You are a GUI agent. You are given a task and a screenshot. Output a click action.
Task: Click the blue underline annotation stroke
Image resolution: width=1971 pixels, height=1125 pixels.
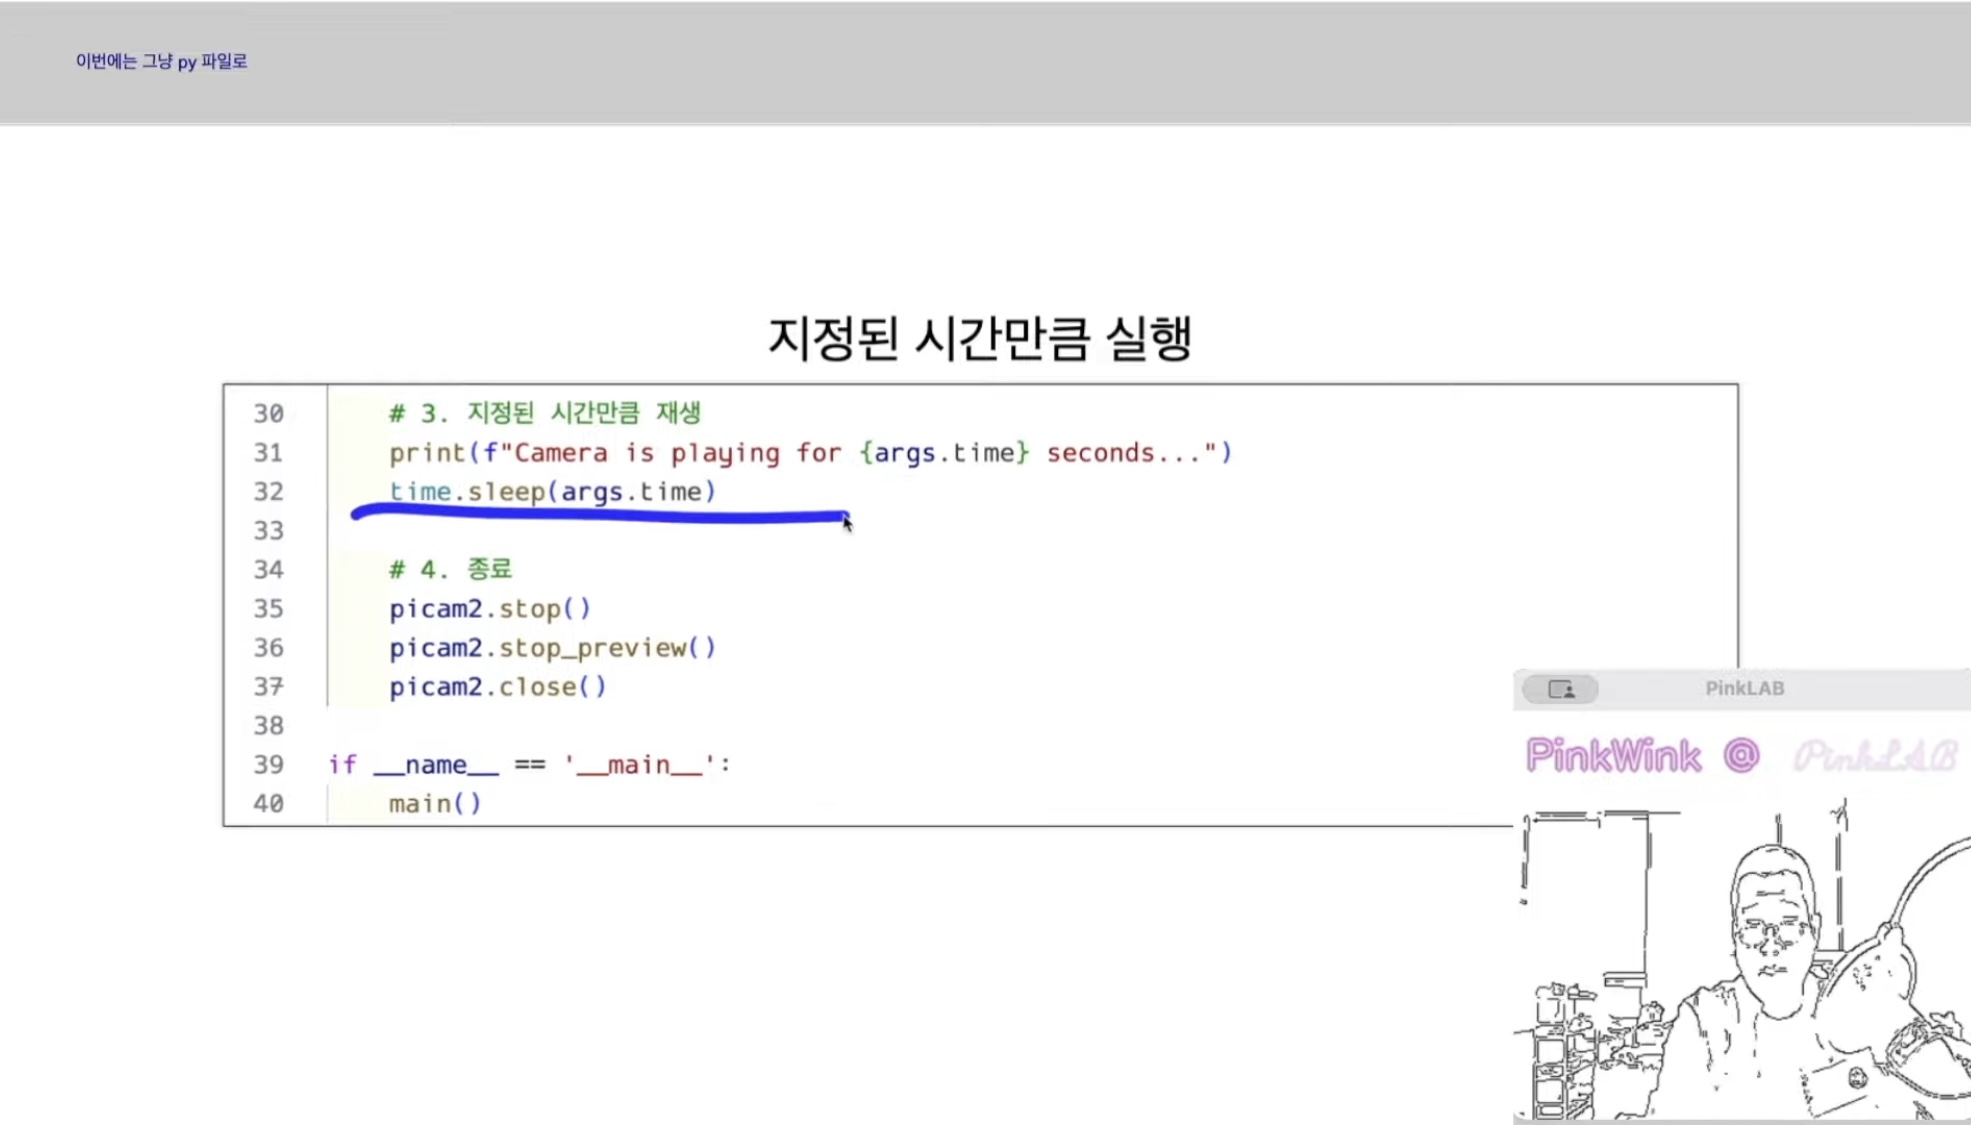tap(600, 516)
